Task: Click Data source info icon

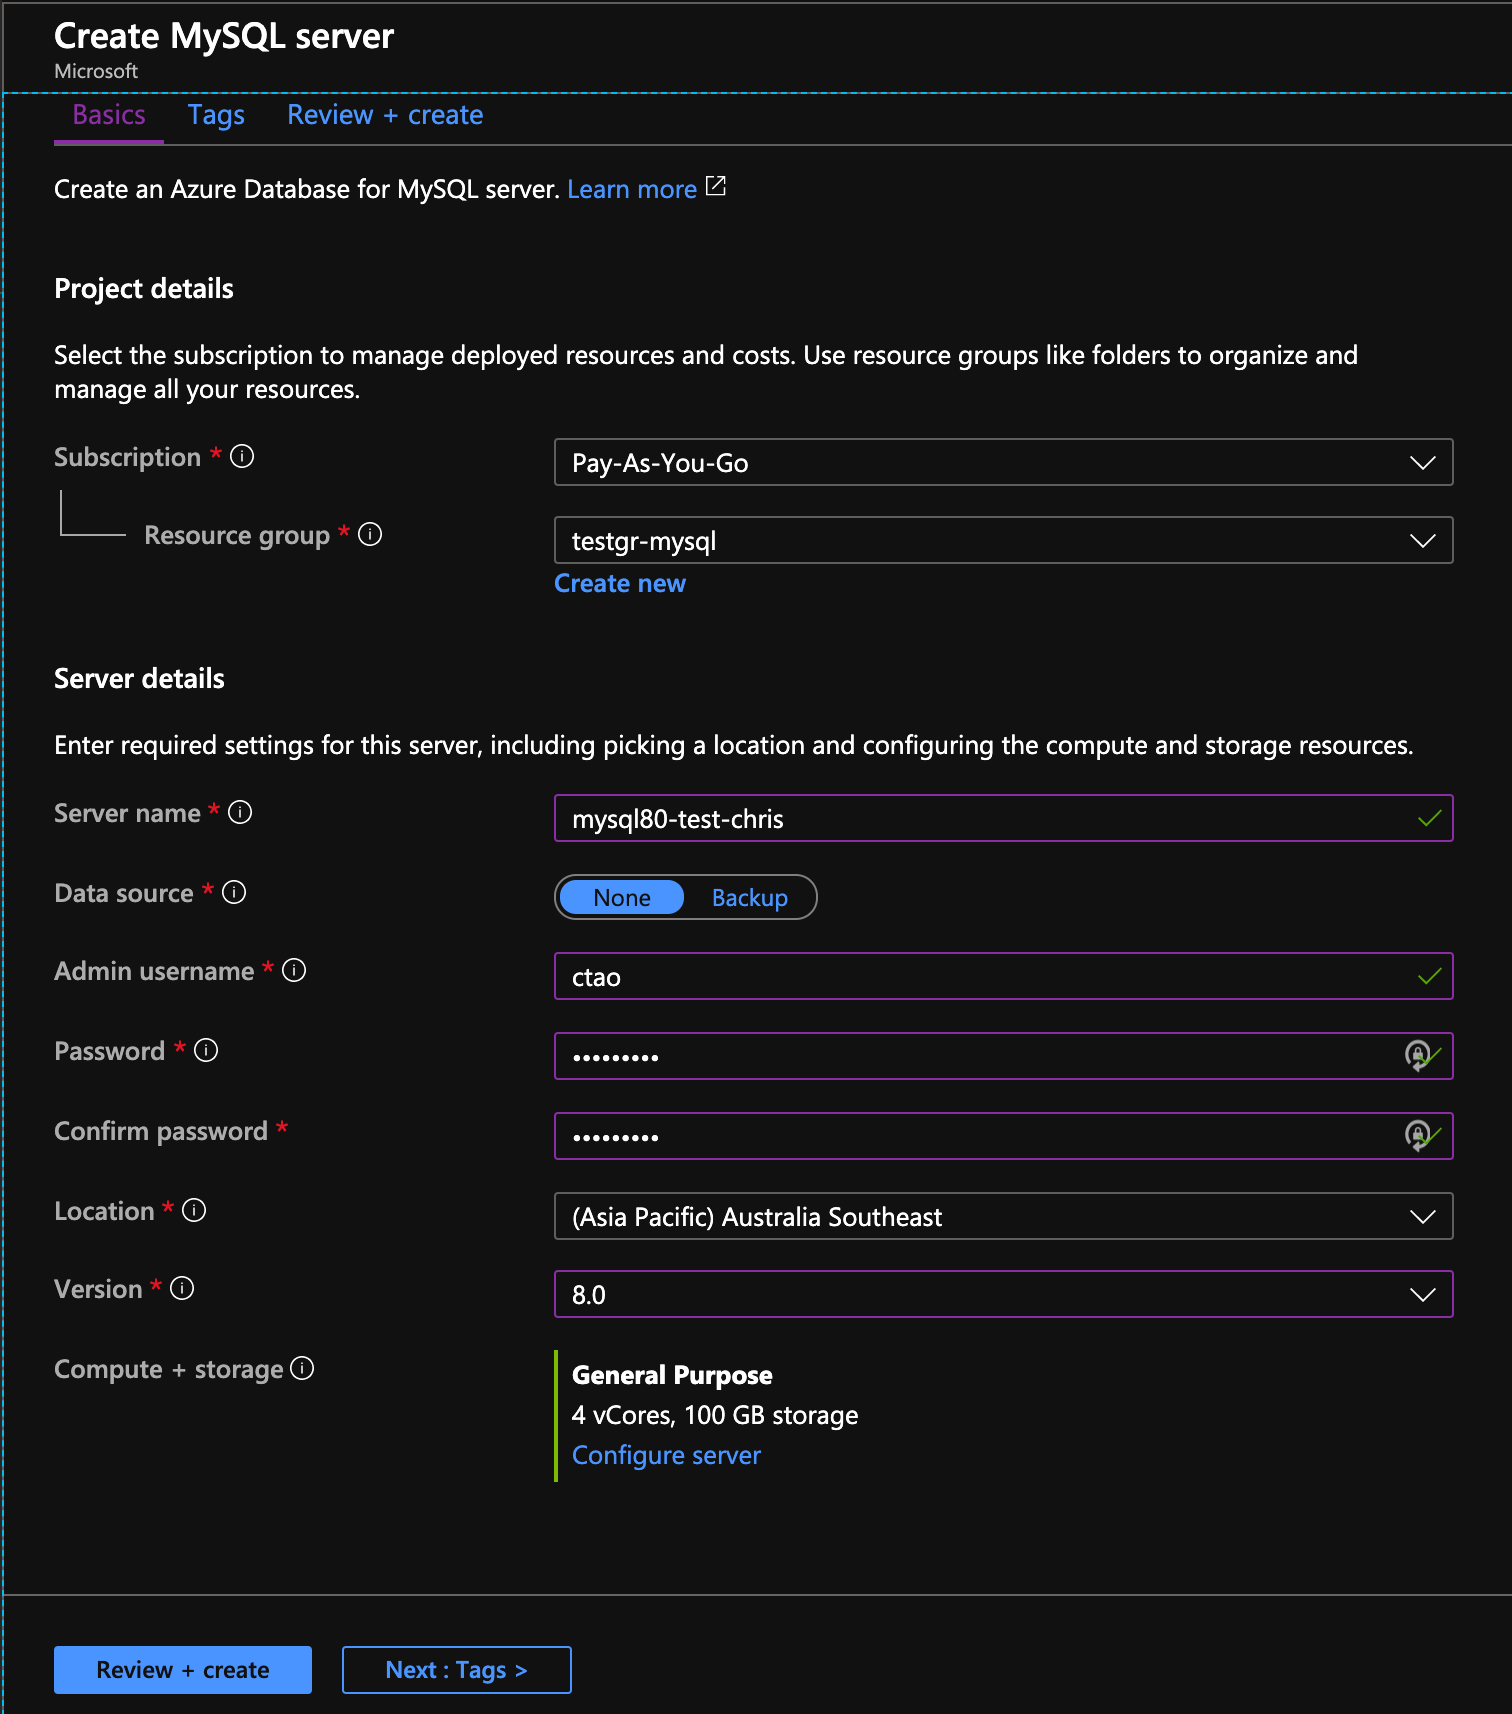Action: pos(234,893)
